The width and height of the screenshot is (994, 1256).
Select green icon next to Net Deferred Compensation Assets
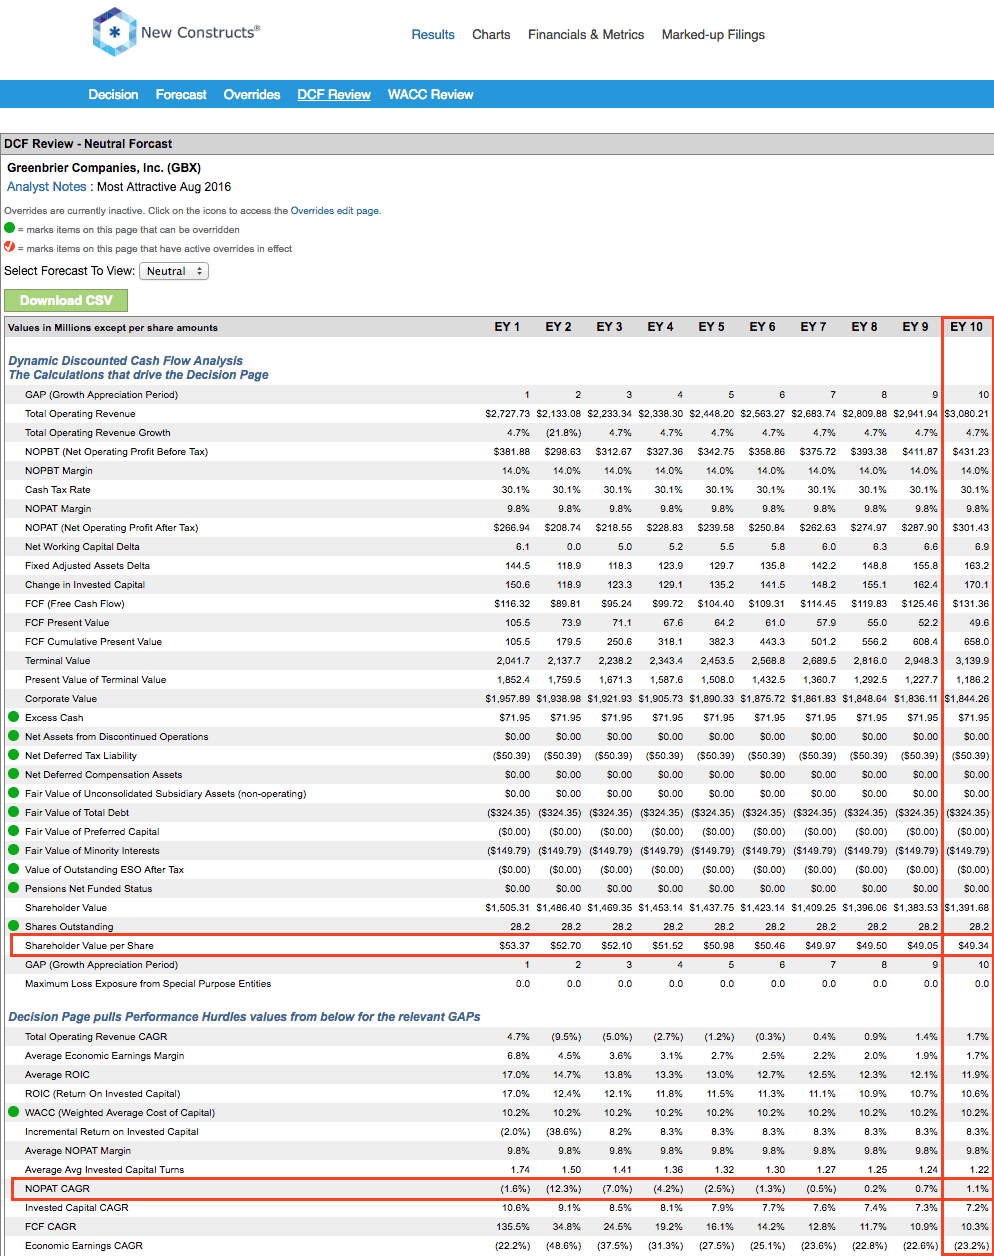click(14, 774)
